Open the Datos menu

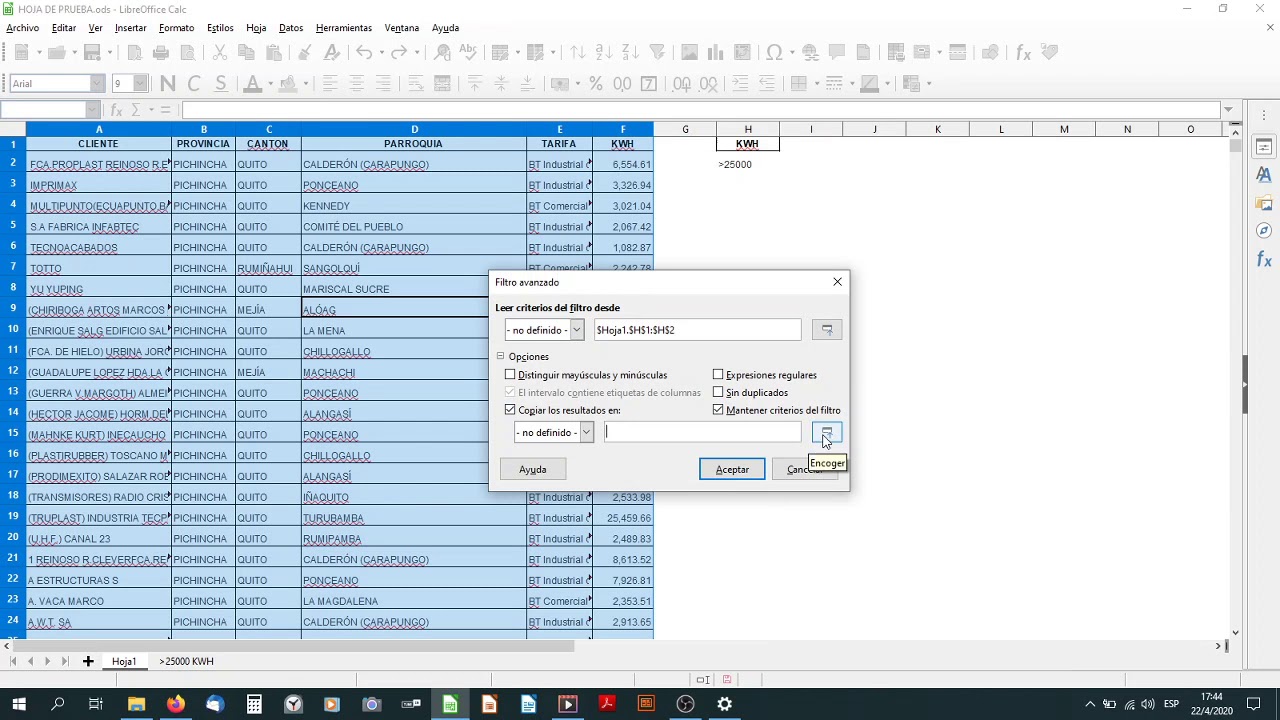[x=291, y=28]
